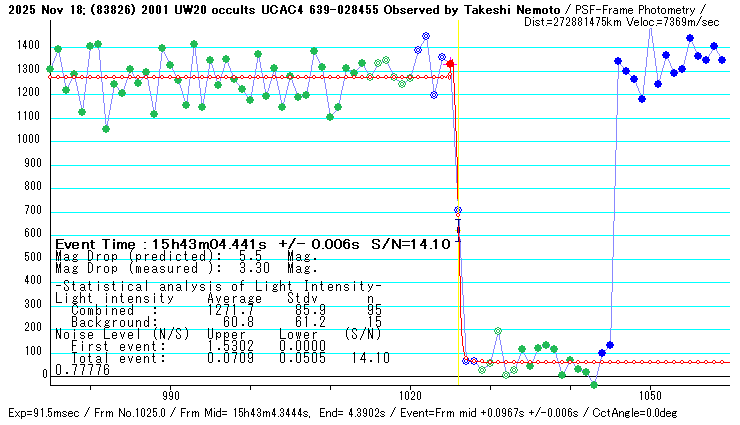
Task: Select the hollow green circle near 200 after the drop
Action: click(498, 331)
